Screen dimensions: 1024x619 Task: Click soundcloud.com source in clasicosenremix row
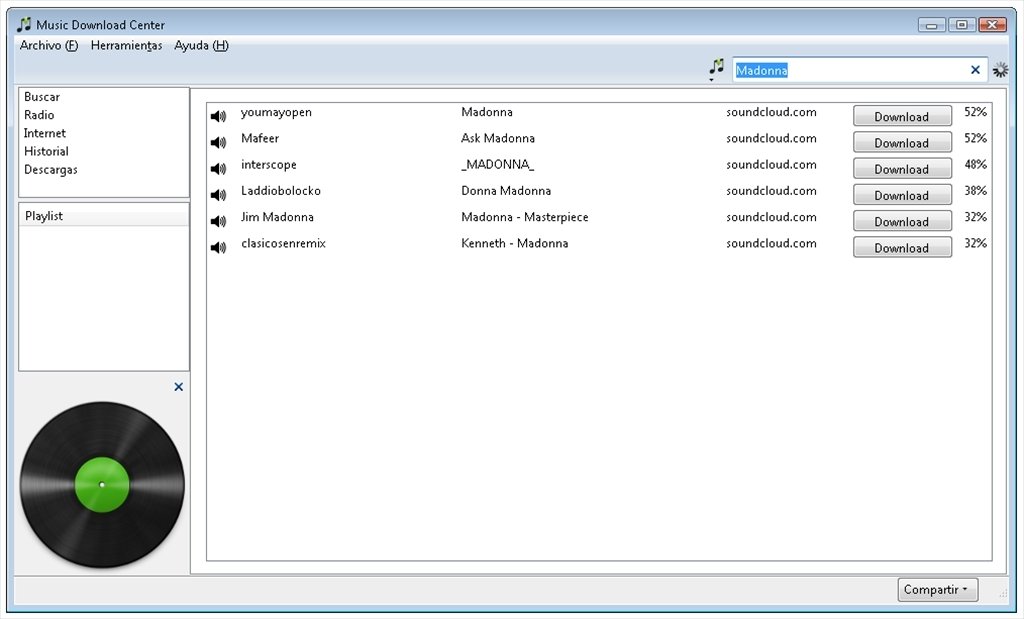771,243
